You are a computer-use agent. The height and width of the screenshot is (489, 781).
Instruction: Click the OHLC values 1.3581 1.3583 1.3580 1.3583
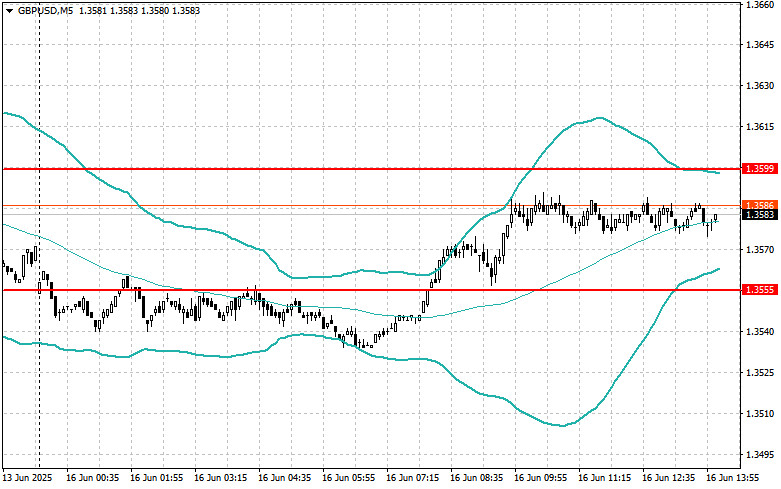138,10
